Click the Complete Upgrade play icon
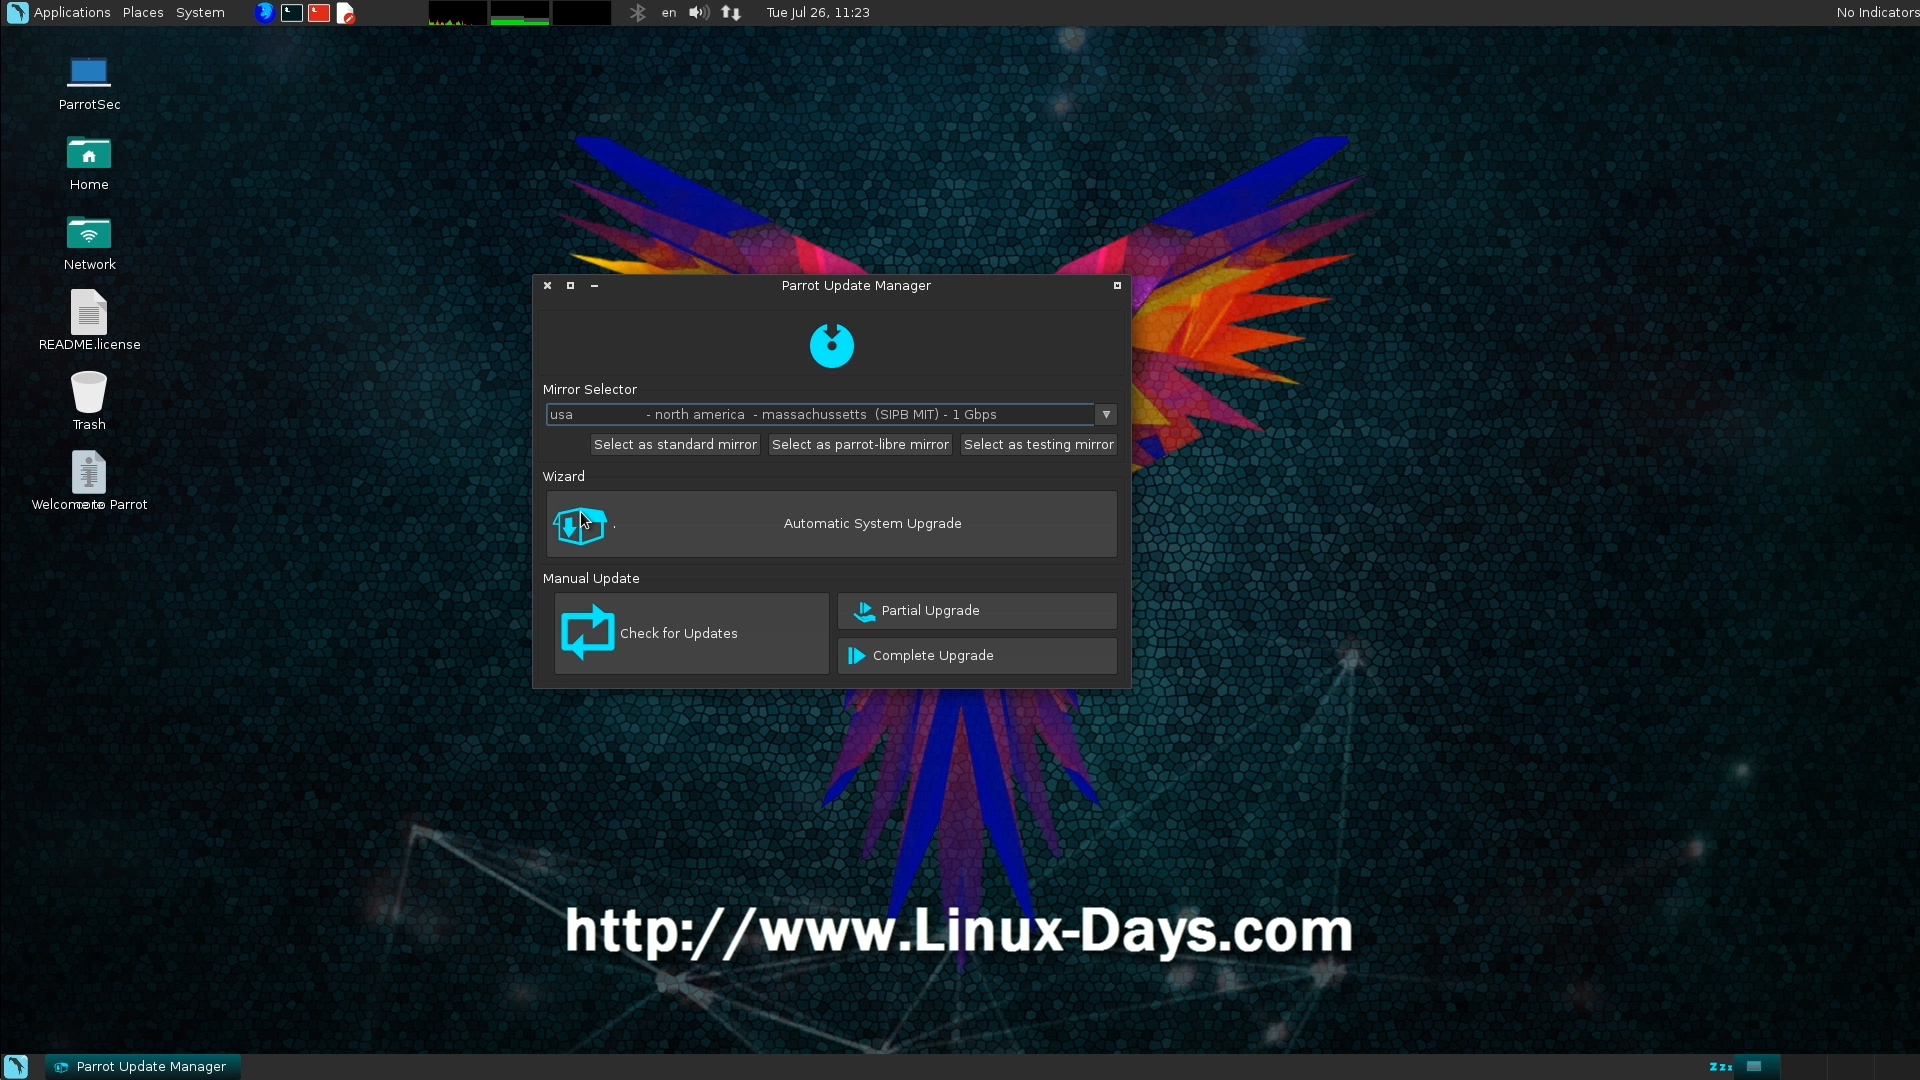 tap(857, 656)
